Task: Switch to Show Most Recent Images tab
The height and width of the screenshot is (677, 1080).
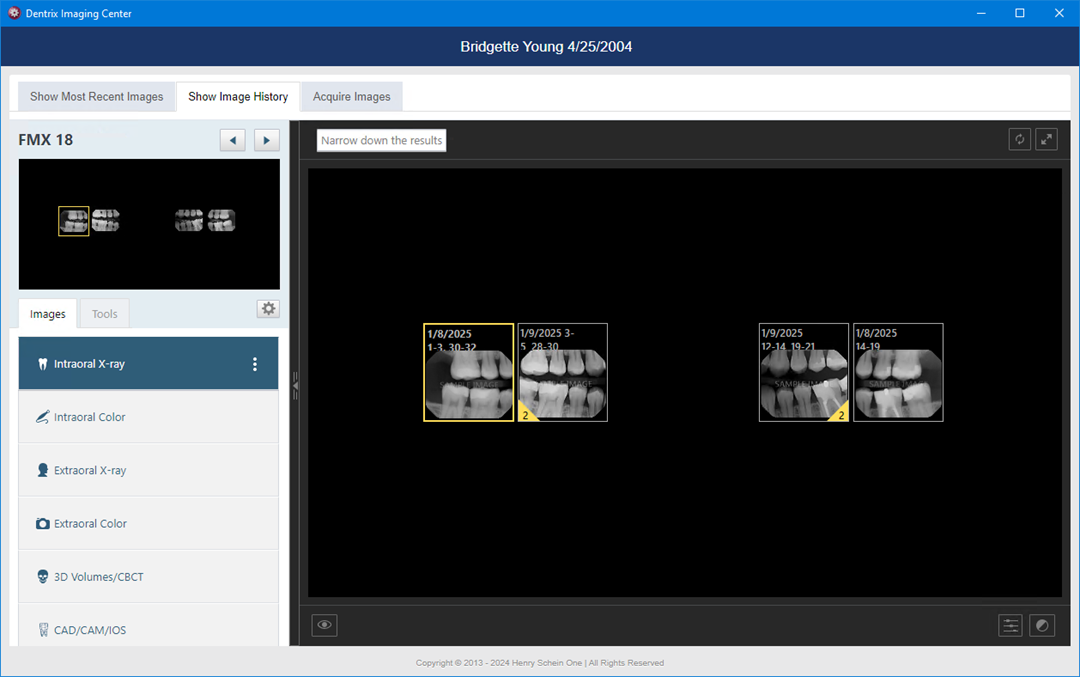Action: [96, 97]
